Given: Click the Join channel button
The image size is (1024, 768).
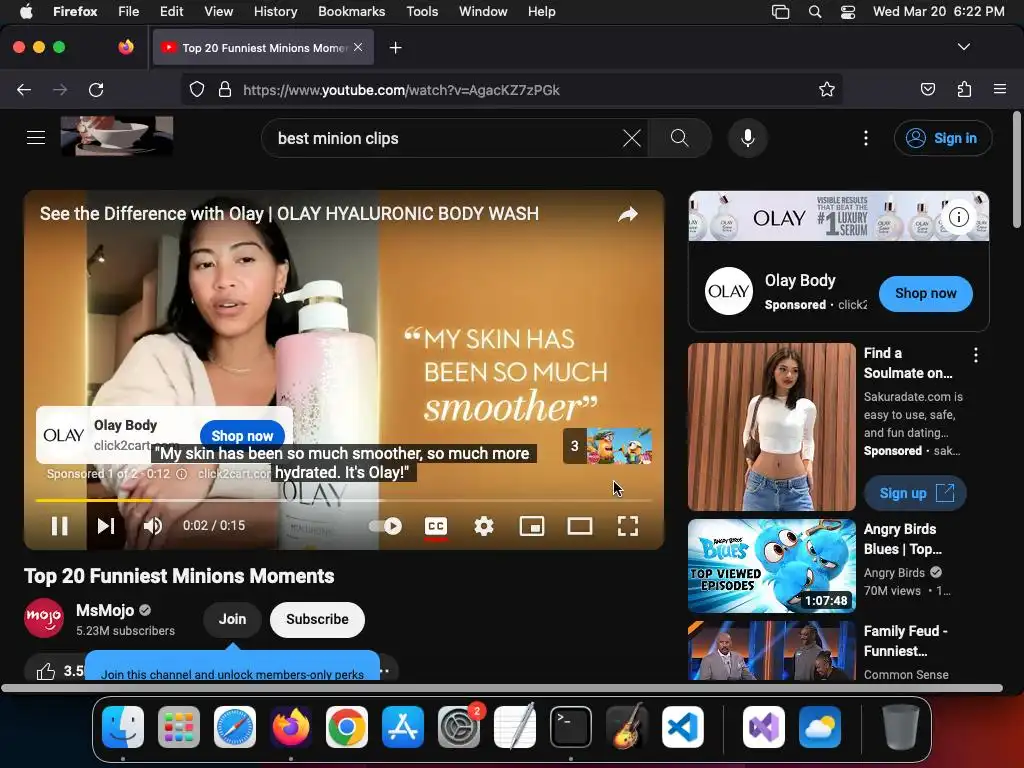Looking at the screenshot, I should [232, 619].
